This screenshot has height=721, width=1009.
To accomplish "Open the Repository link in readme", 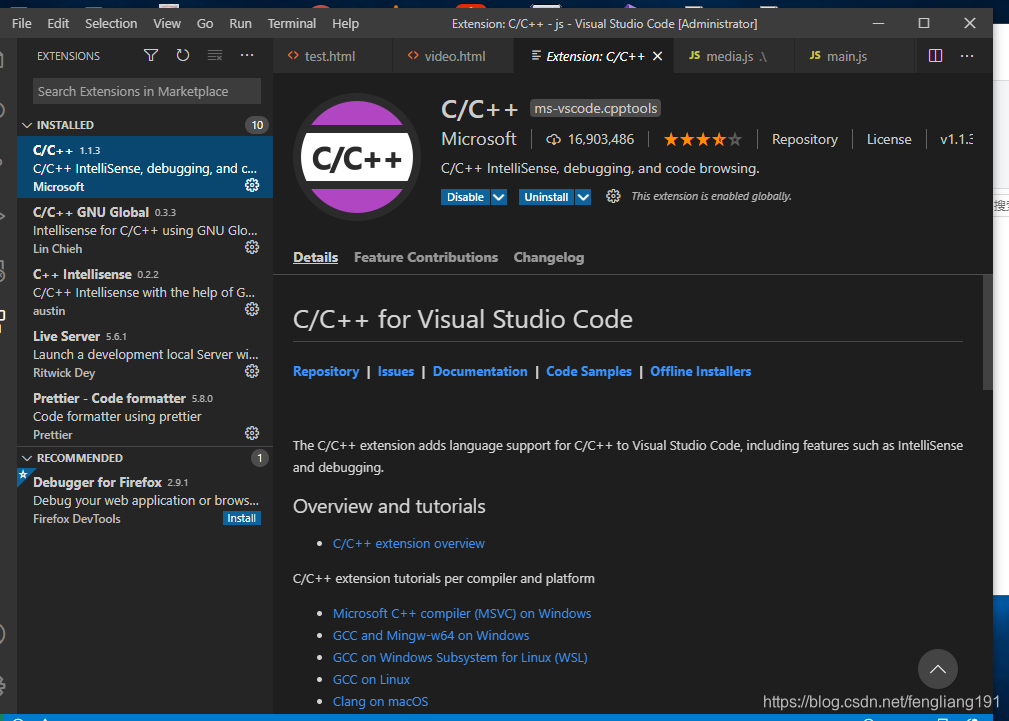I will tap(326, 371).
